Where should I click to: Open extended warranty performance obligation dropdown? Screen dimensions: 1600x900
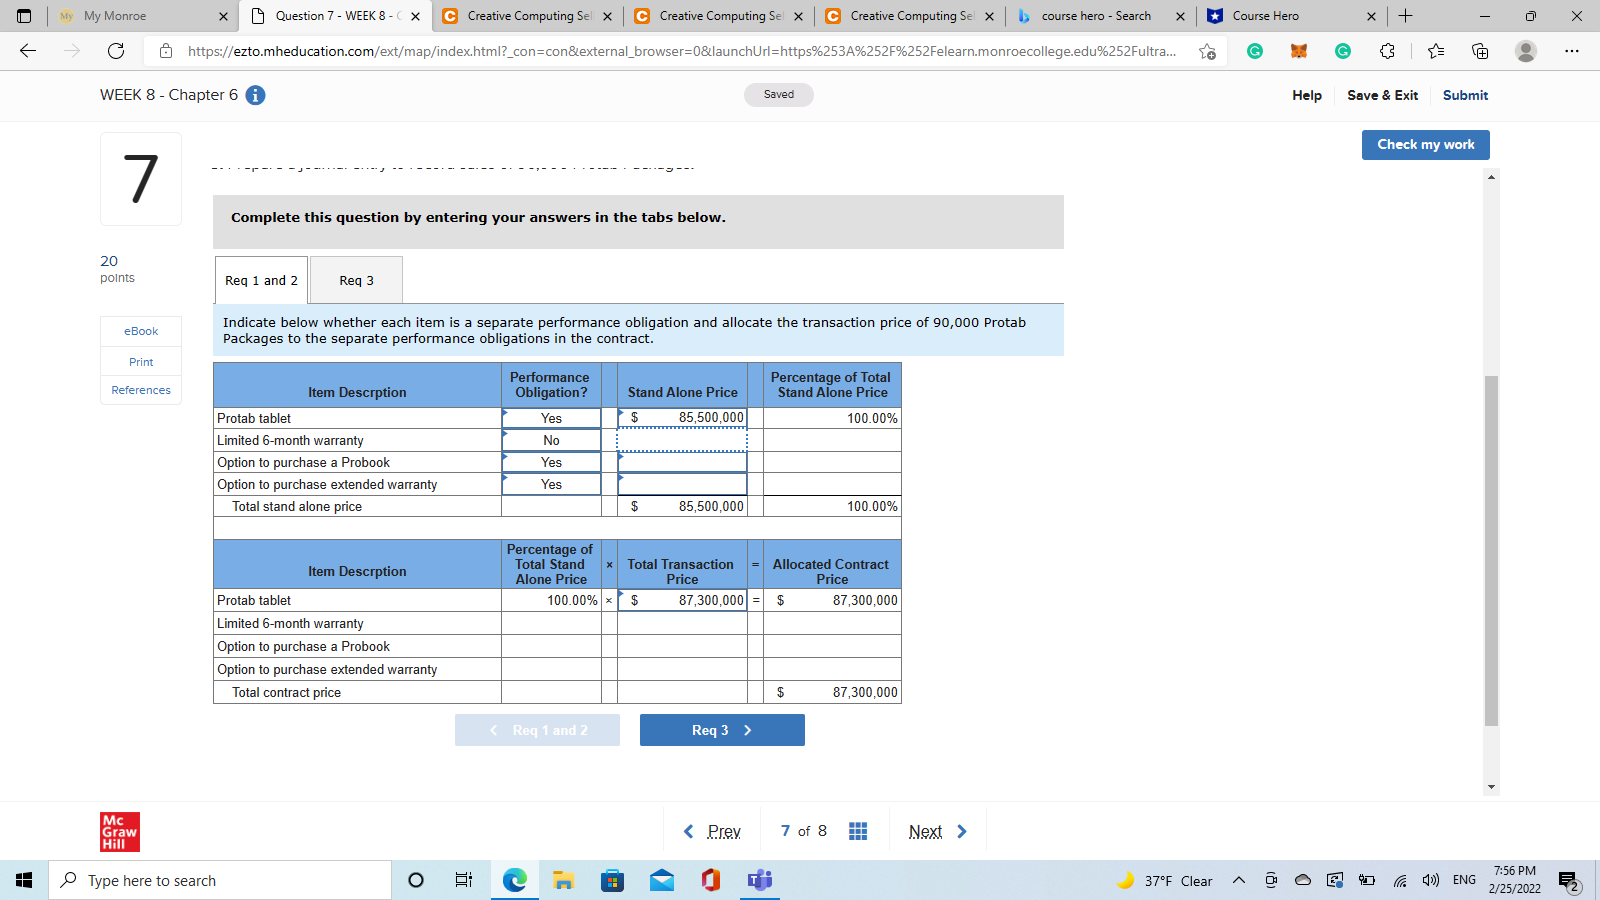pos(551,484)
